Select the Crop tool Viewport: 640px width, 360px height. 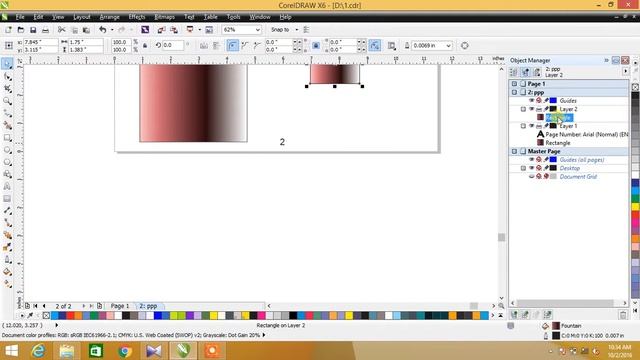pyautogui.click(x=7, y=89)
